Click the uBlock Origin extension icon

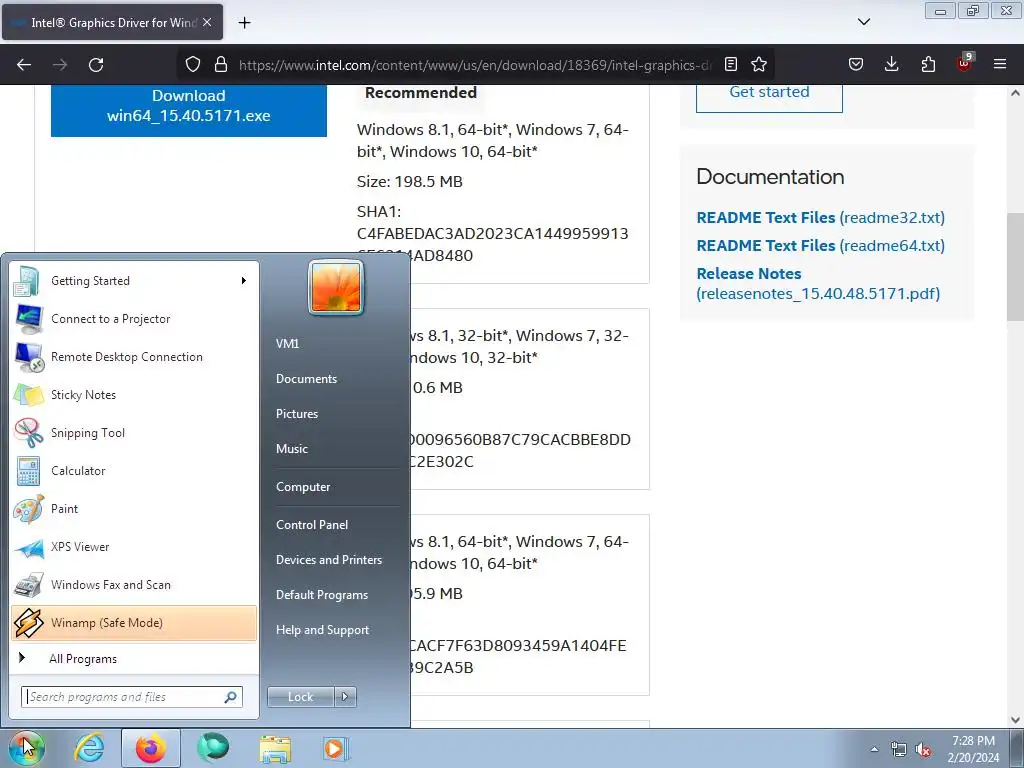tap(965, 63)
